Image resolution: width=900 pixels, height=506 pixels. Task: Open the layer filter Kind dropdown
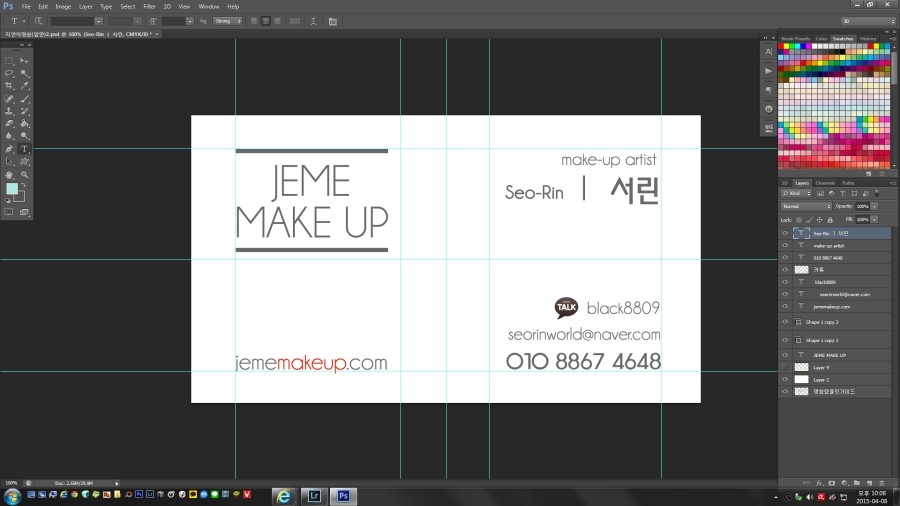click(796, 193)
